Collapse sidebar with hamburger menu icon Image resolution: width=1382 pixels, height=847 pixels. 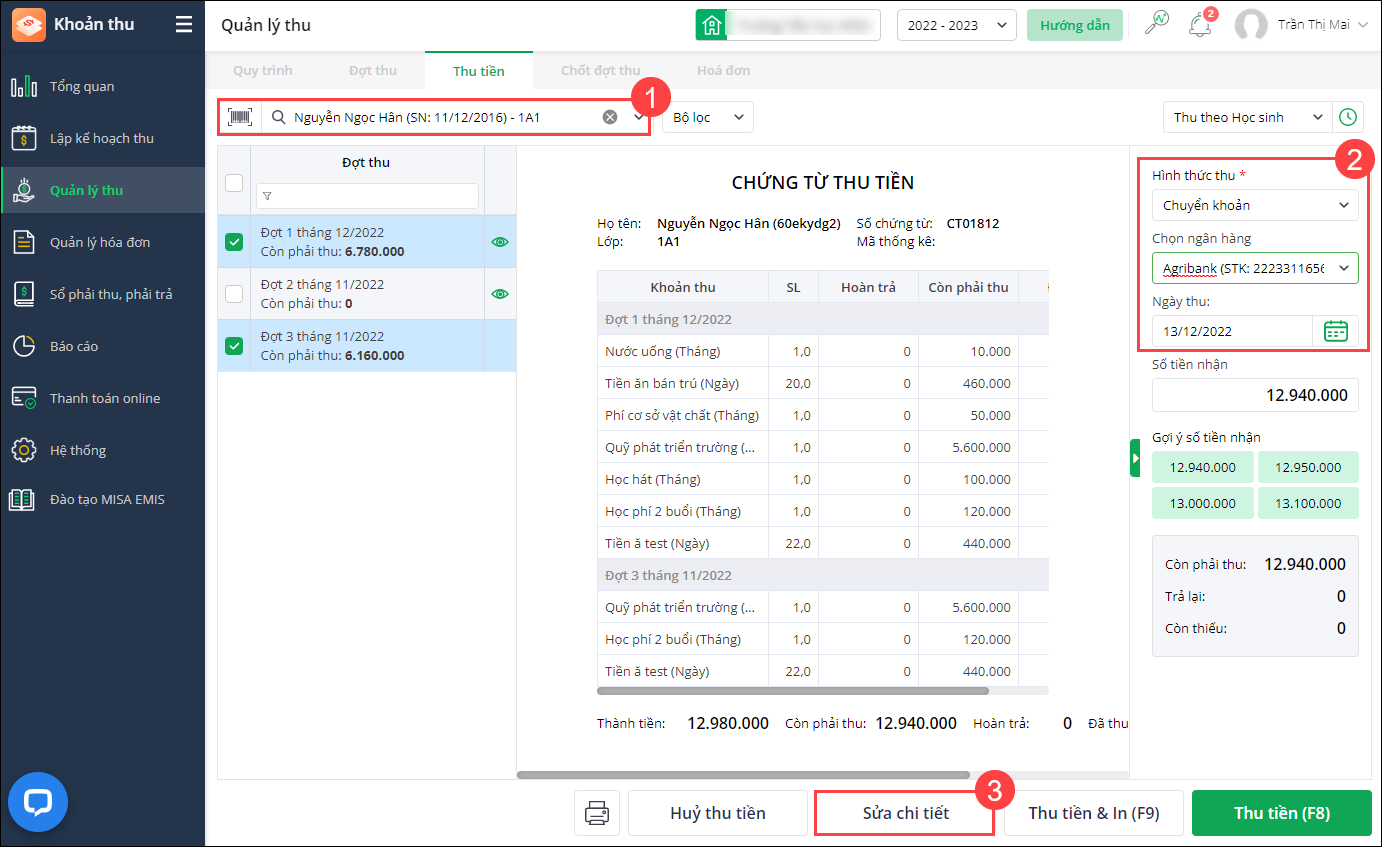point(183,25)
